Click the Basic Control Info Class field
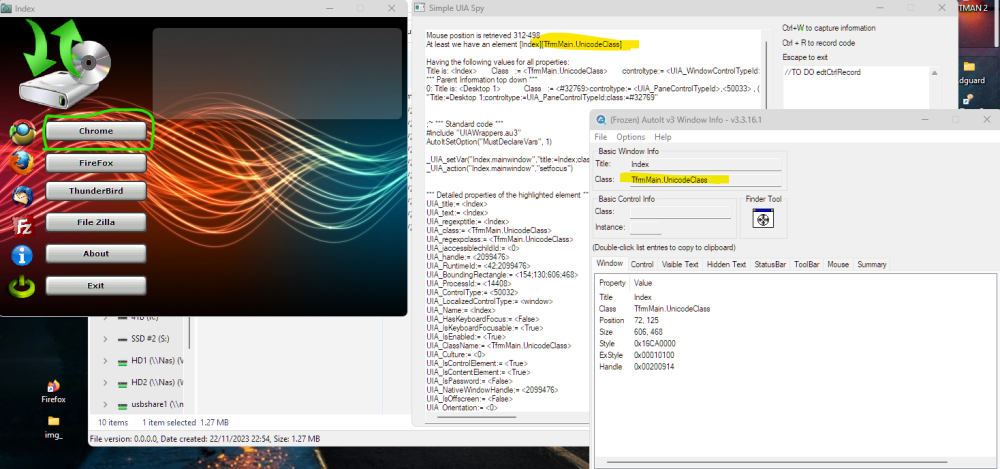 pos(680,212)
